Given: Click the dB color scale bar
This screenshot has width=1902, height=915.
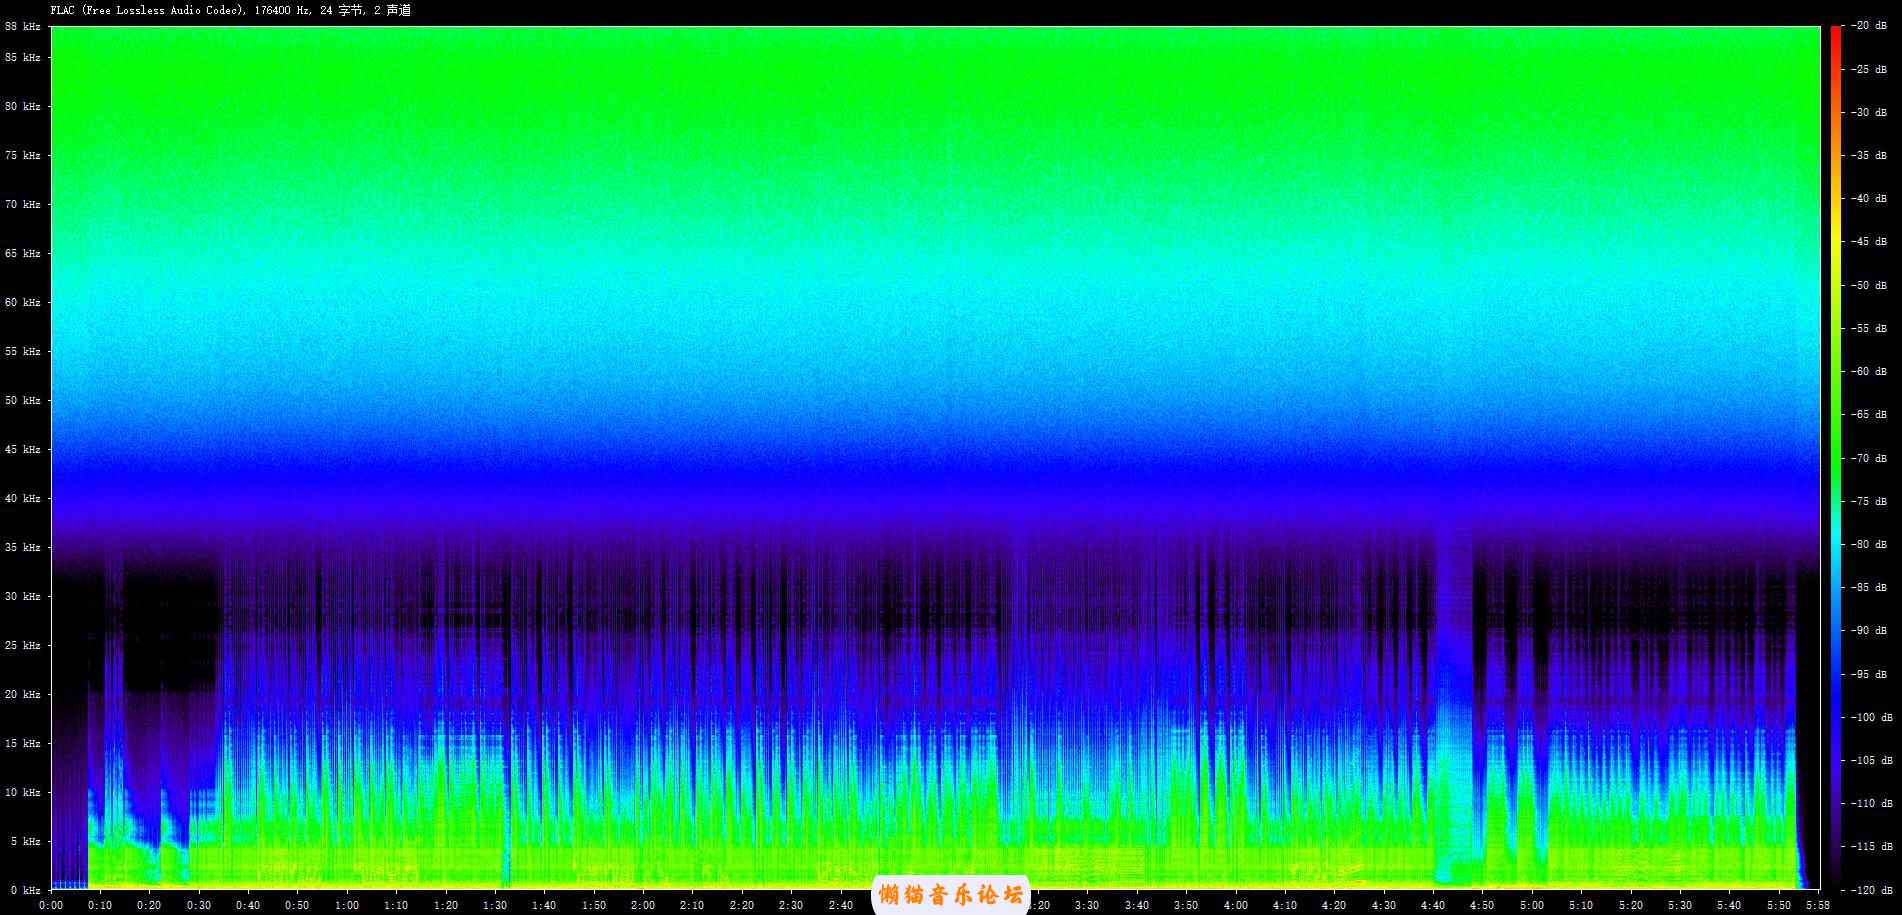Looking at the screenshot, I should (x=1836, y=457).
